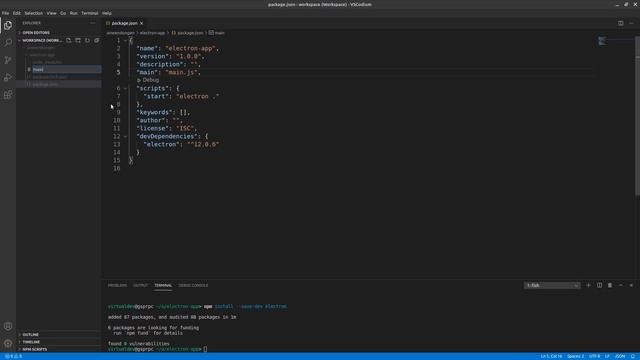Switch to the Debug Console tab
Image resolution: width=640 pixels, height=360 pixels.
click(193, 285)
